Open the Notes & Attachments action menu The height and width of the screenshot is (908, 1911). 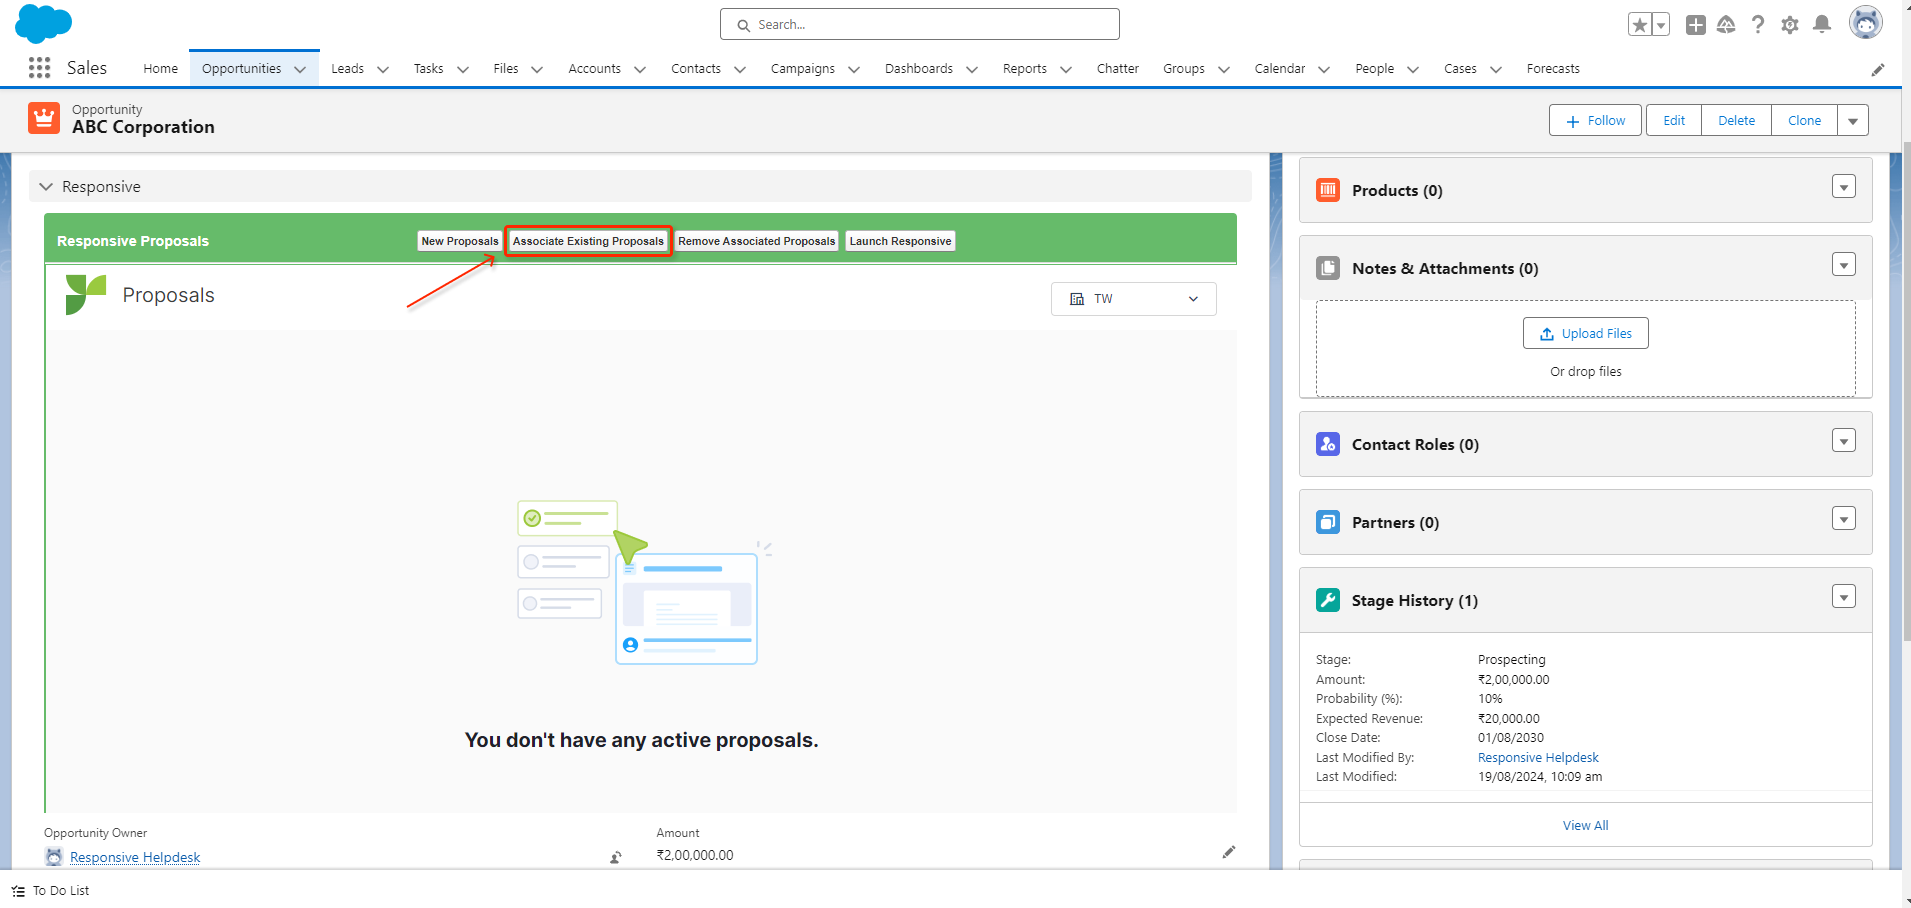1844,264
